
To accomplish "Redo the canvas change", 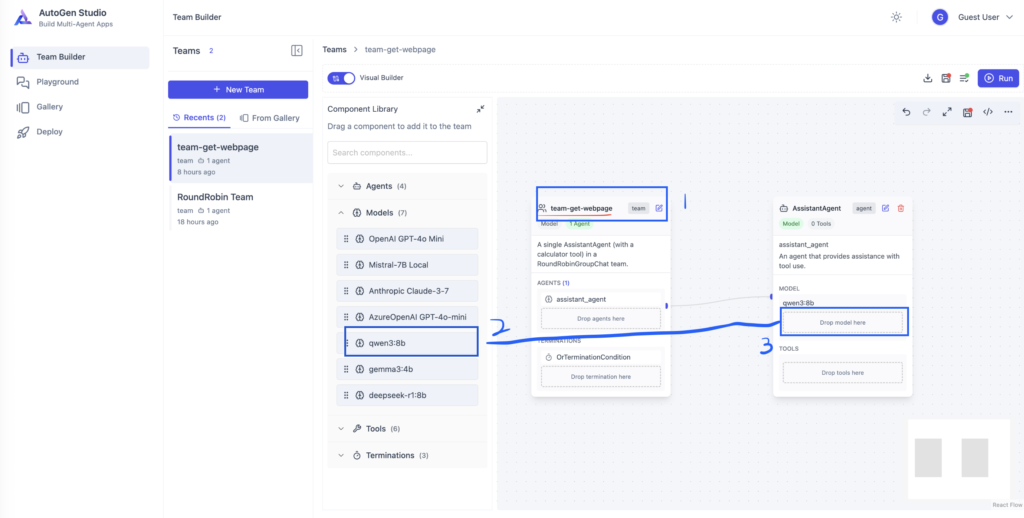I will (927, 112).
